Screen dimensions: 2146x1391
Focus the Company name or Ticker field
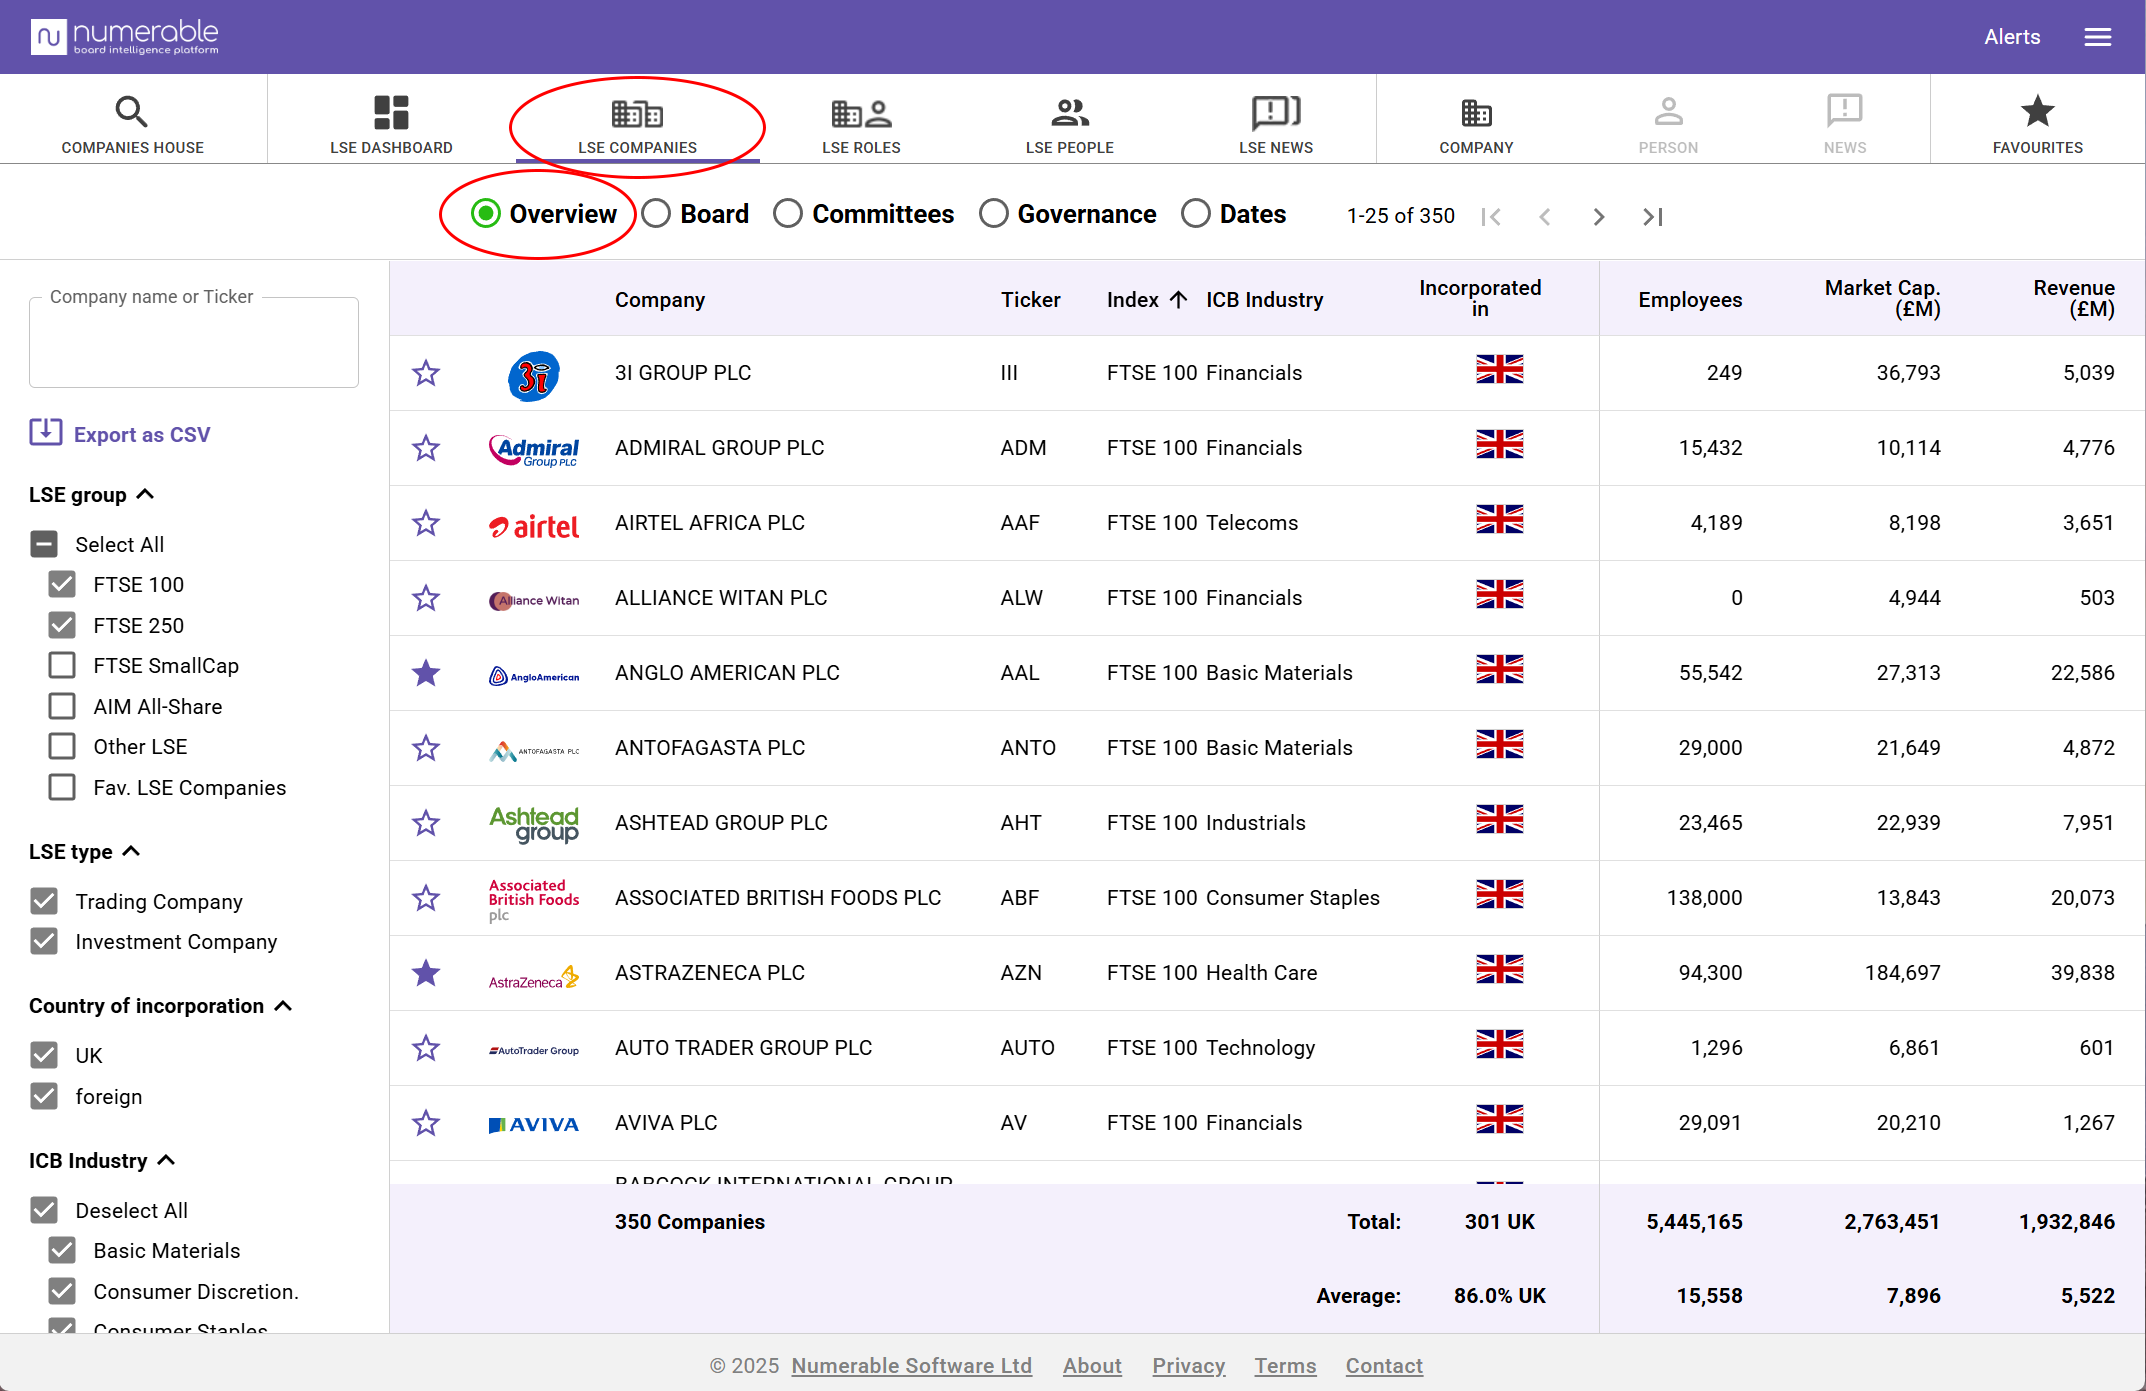[194, 343]
